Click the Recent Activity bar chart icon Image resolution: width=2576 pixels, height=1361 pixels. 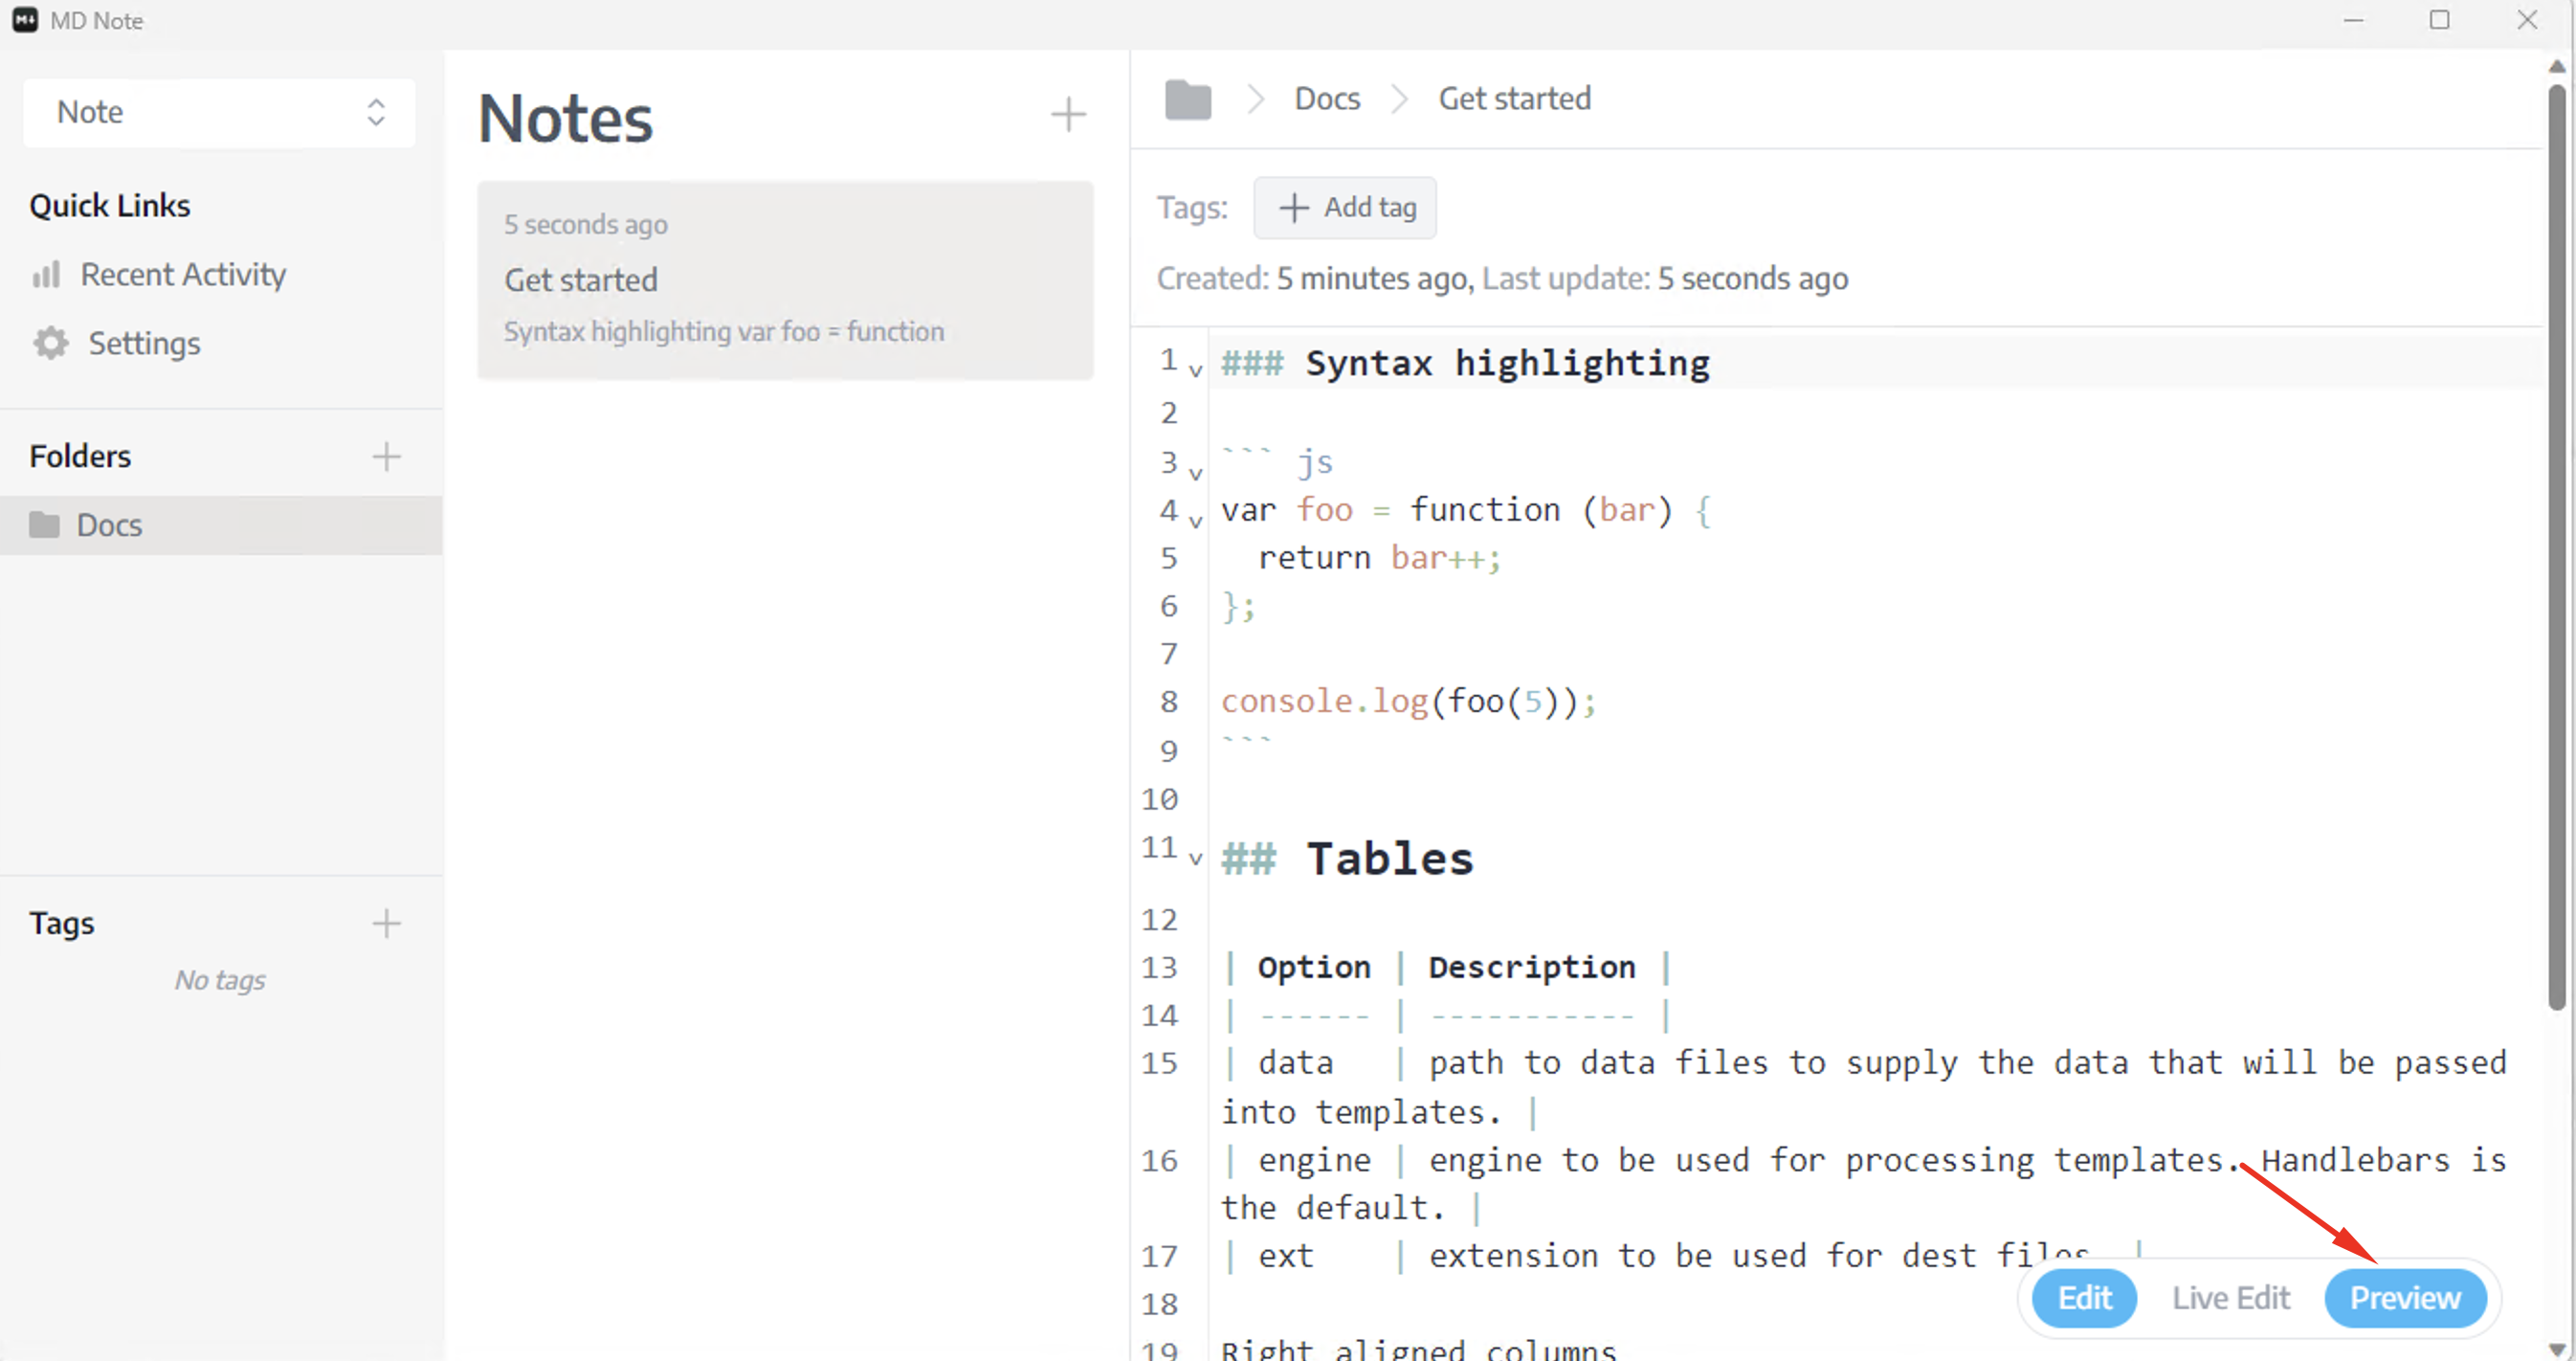46,274
